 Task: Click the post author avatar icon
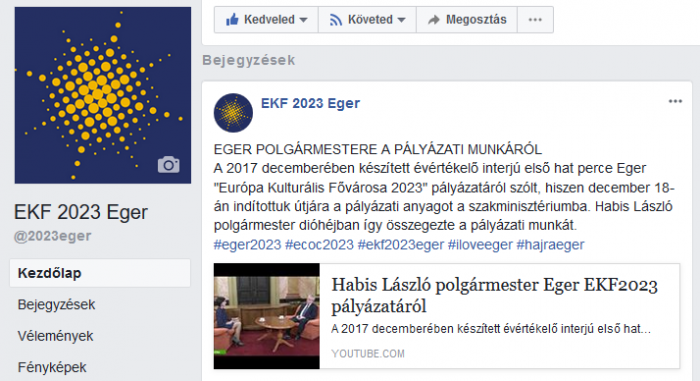[233, 113]
